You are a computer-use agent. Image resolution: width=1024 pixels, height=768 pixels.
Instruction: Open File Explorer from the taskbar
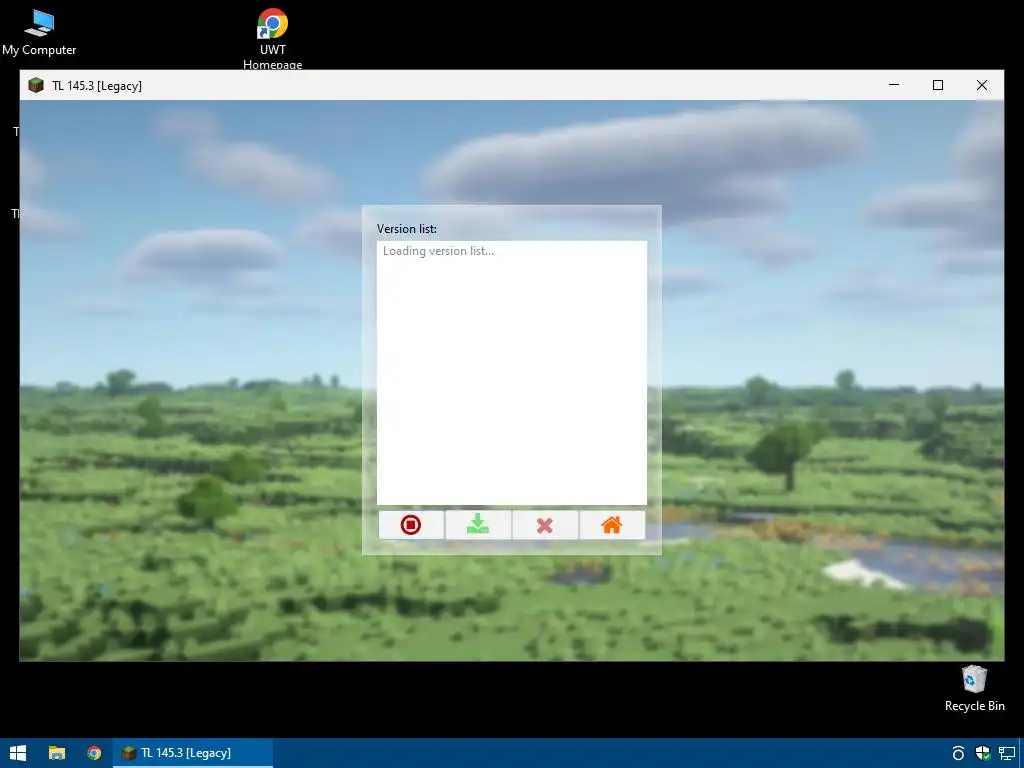pyautogui.click(x=57, y=753)
